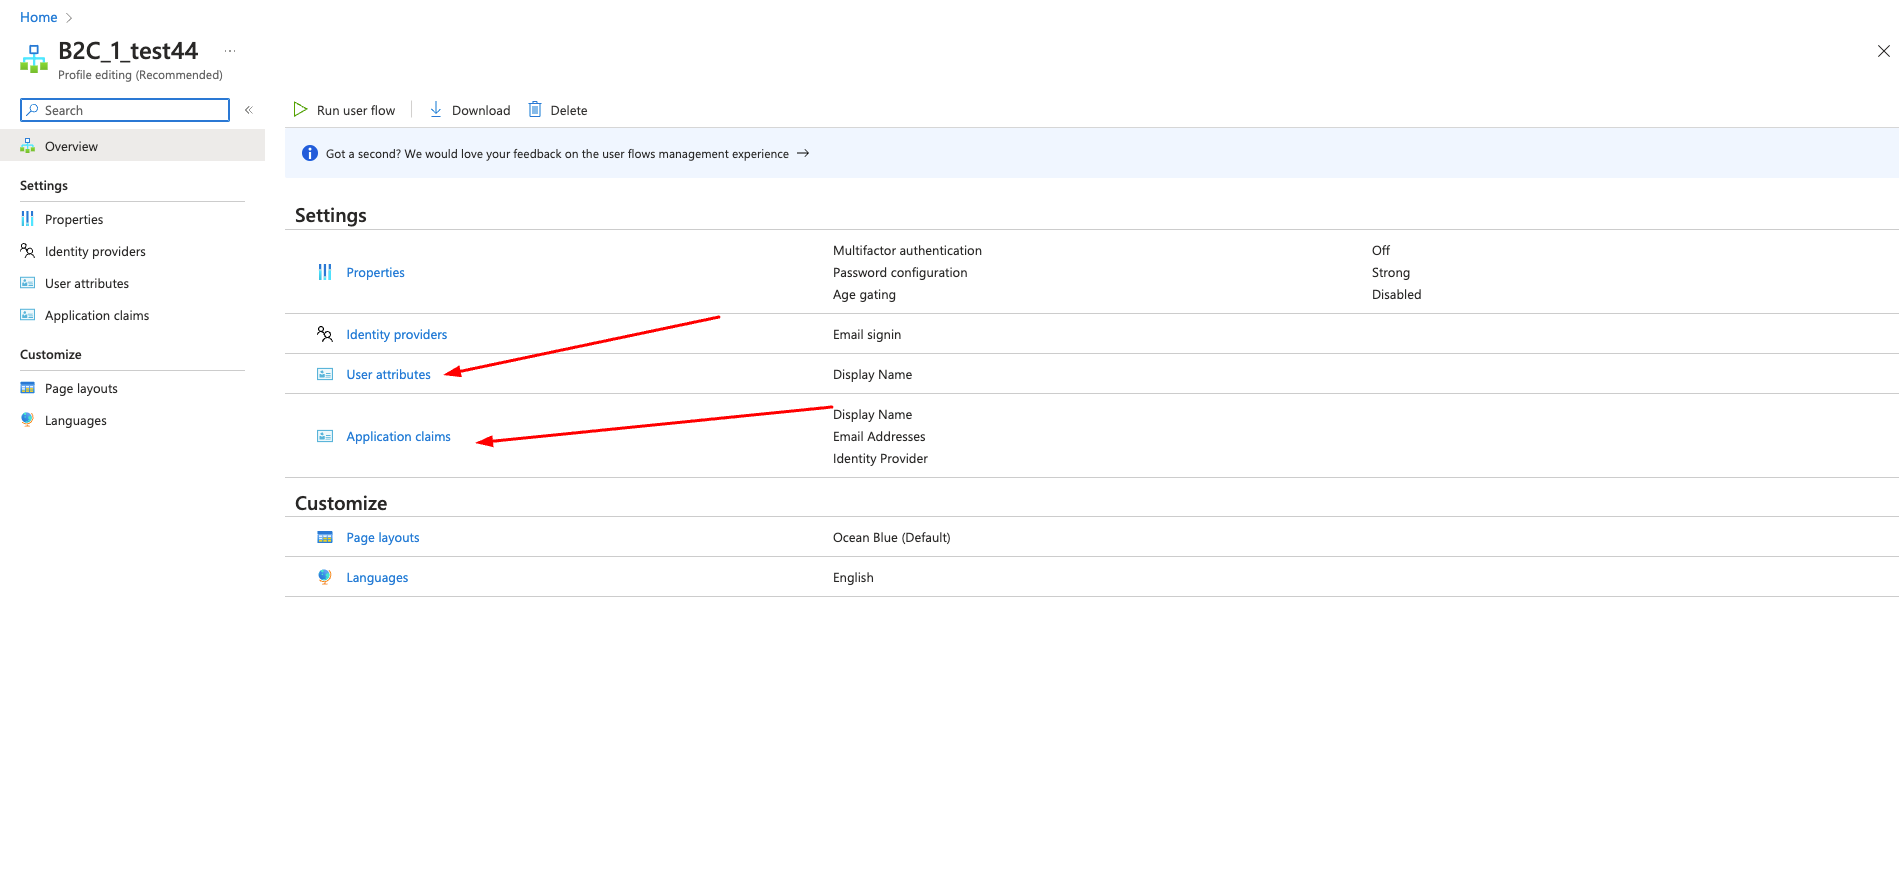Screen dimensions: 1899x888
Task: Click the User attributes icon in the sidebar
Action: [x=28, y=283]
